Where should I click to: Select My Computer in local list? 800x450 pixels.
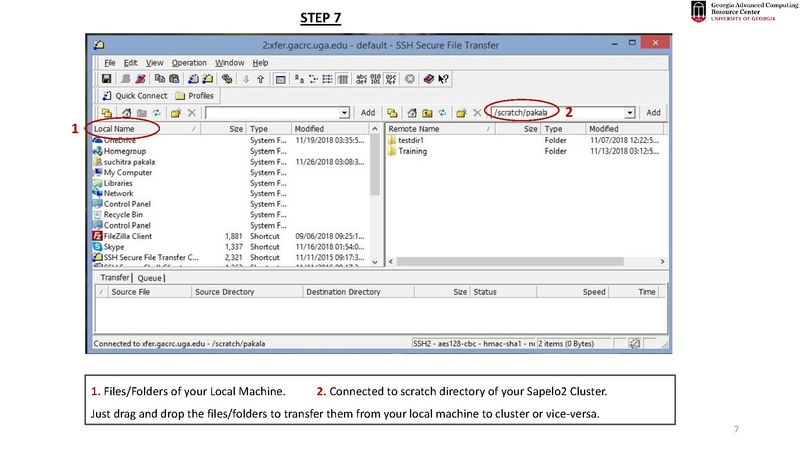tap(128, 172)
